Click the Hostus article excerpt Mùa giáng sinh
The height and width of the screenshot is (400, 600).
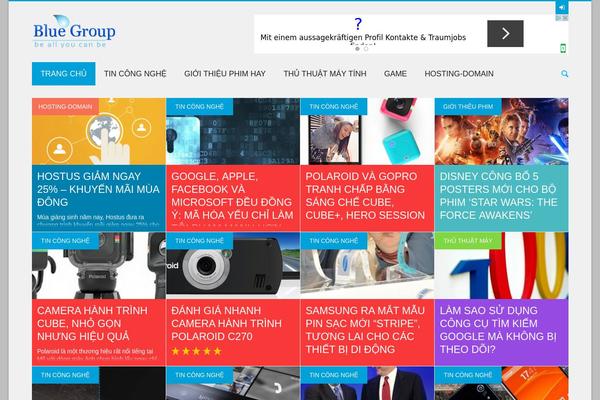98,220
